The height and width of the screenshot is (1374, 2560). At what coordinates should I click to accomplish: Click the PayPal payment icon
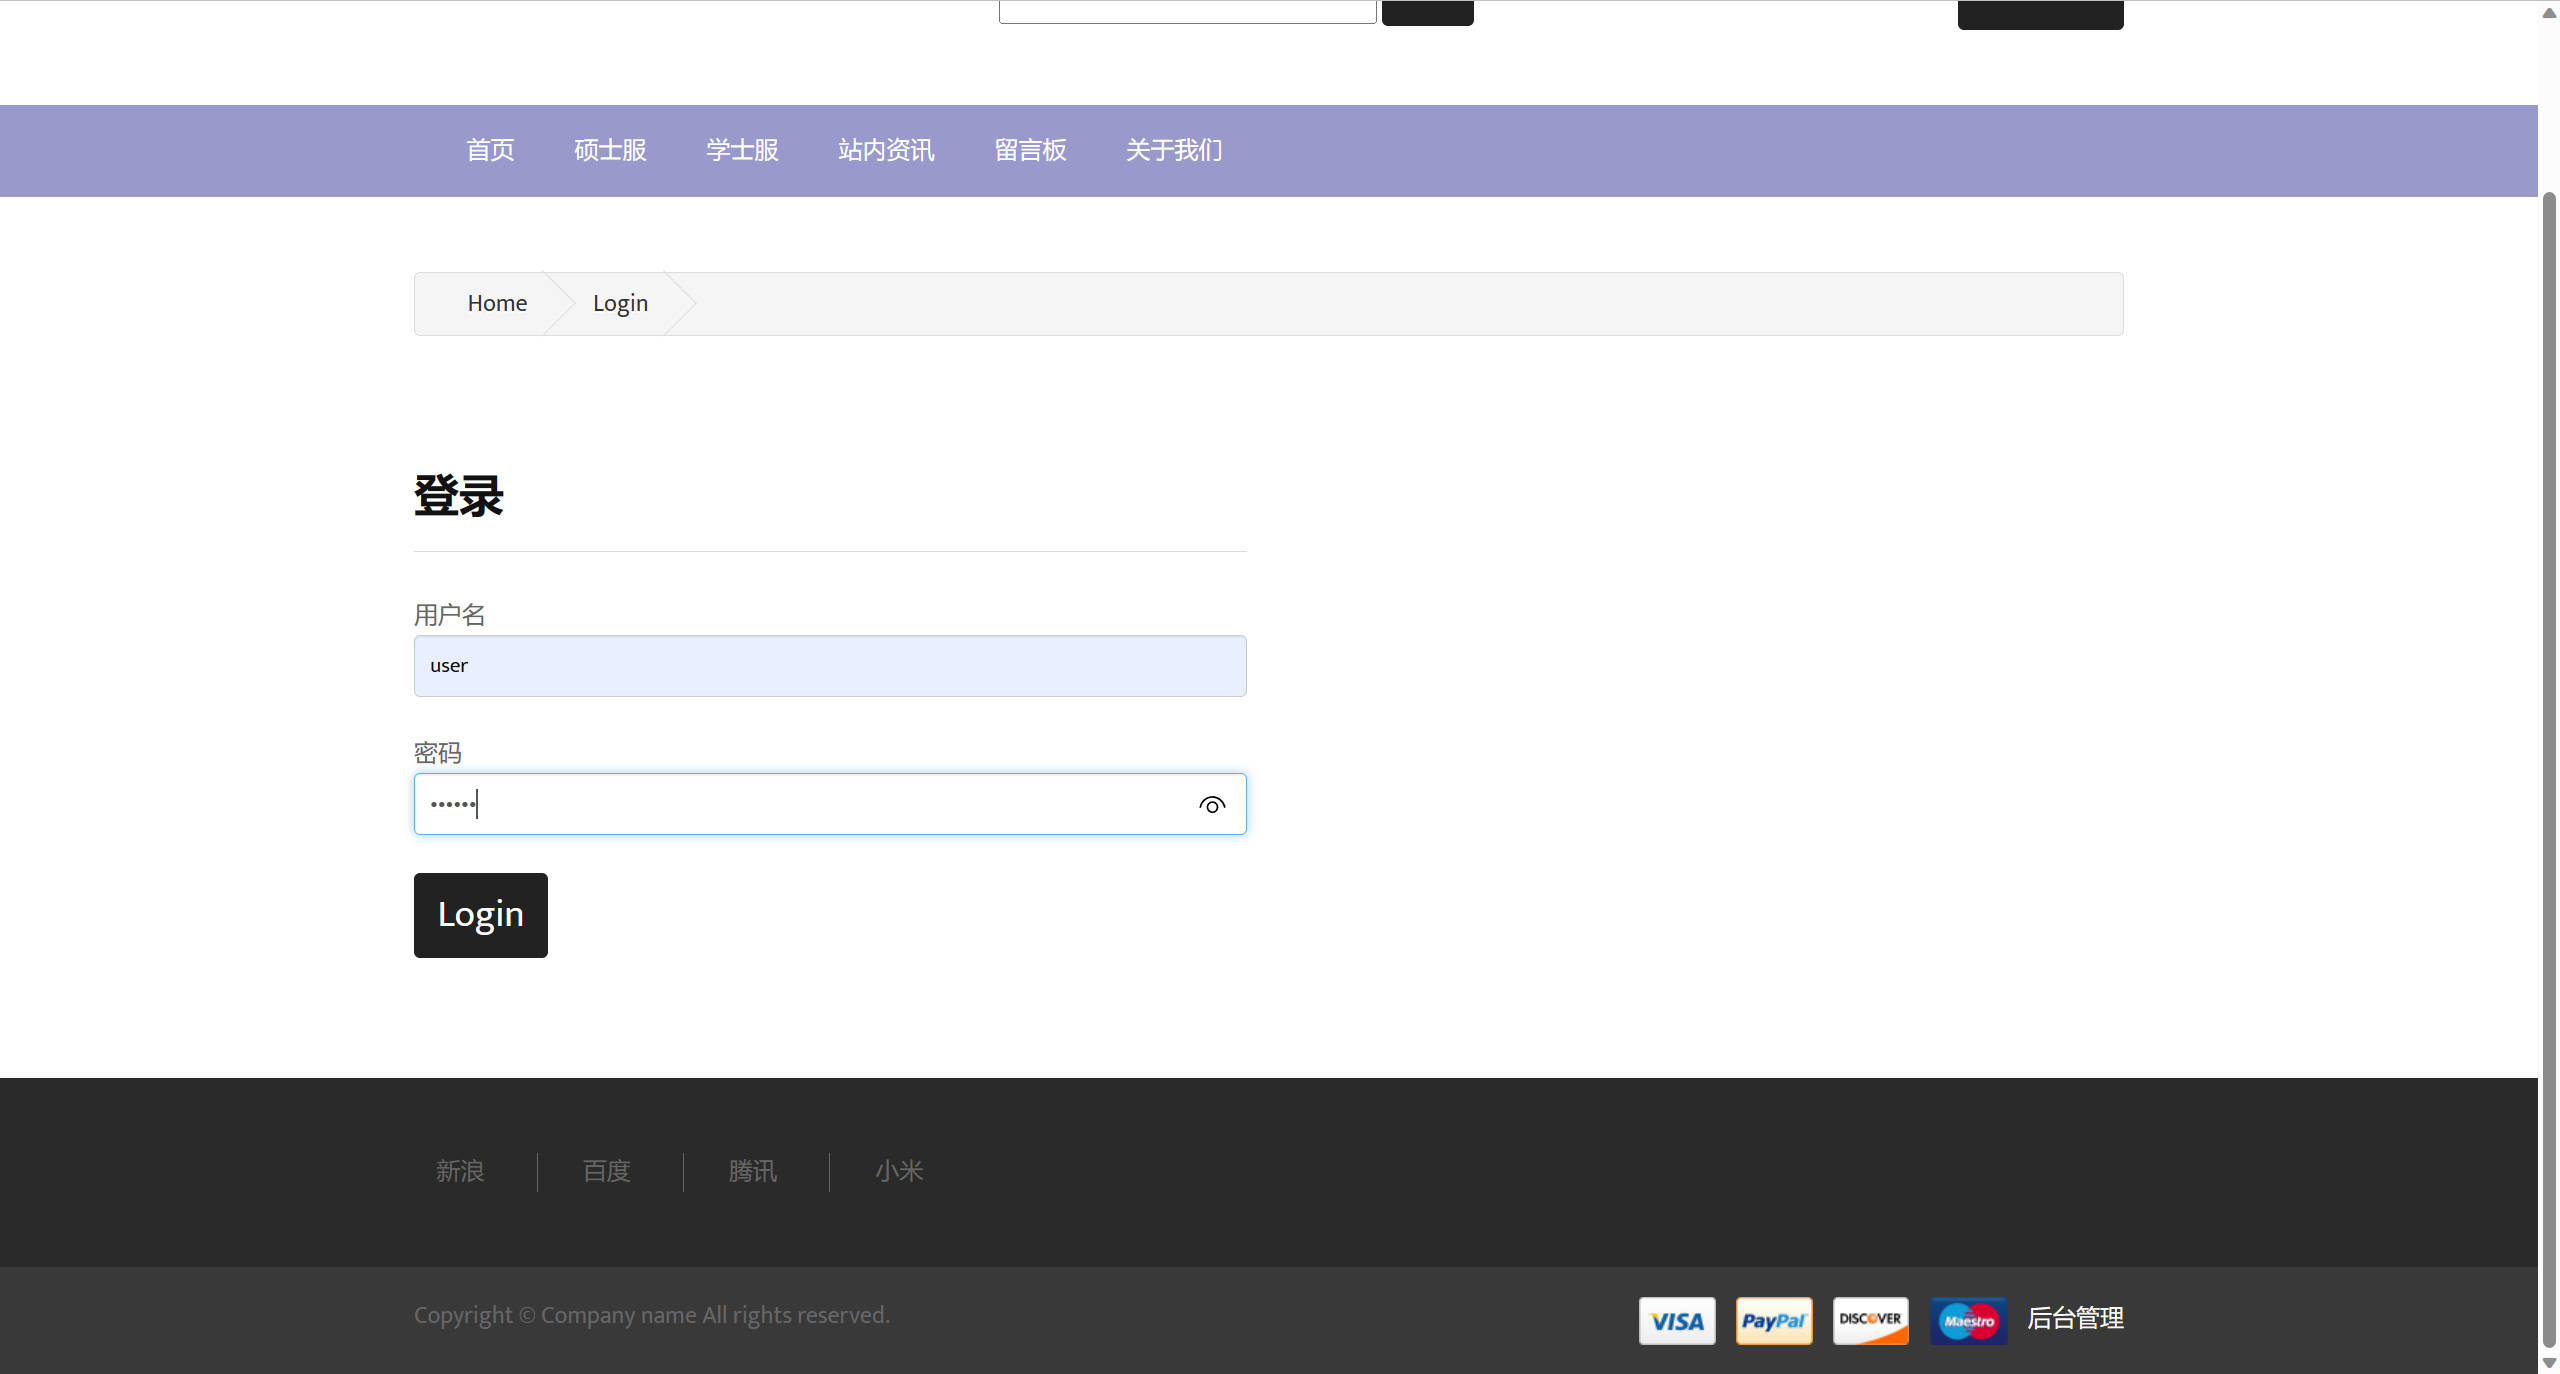1773,1321
